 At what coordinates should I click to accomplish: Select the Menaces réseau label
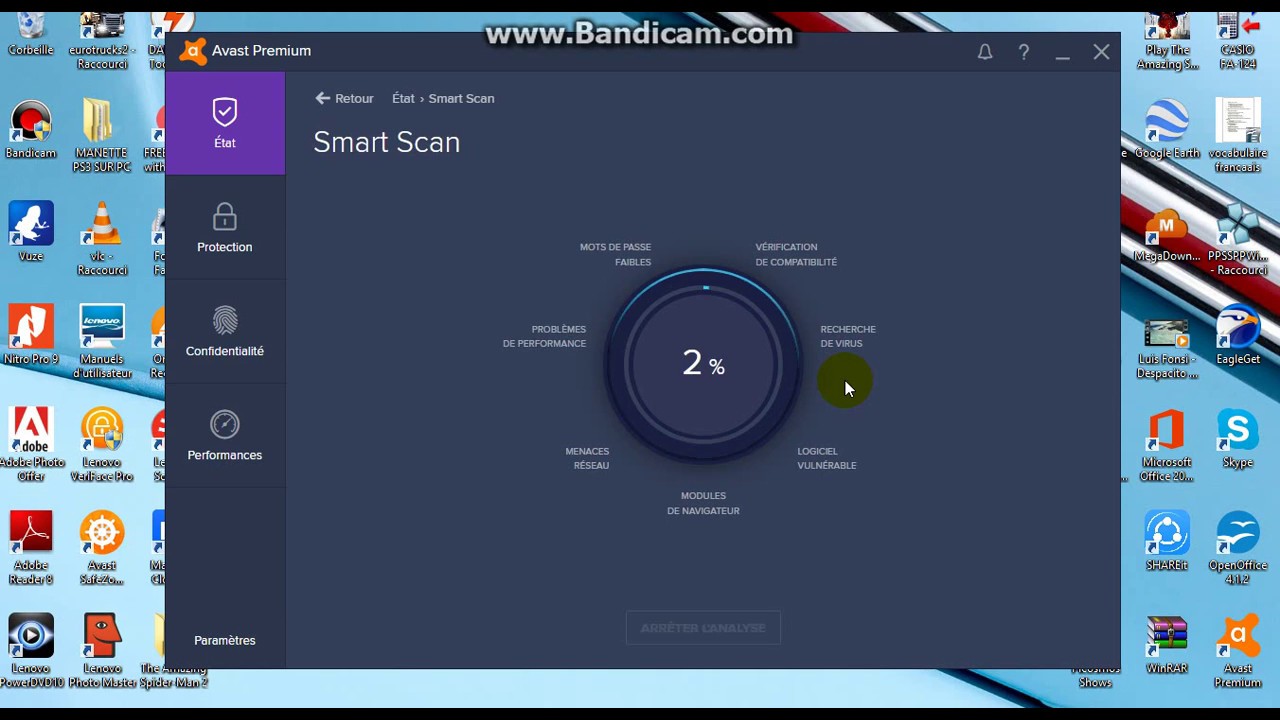[x=587, y=458]
